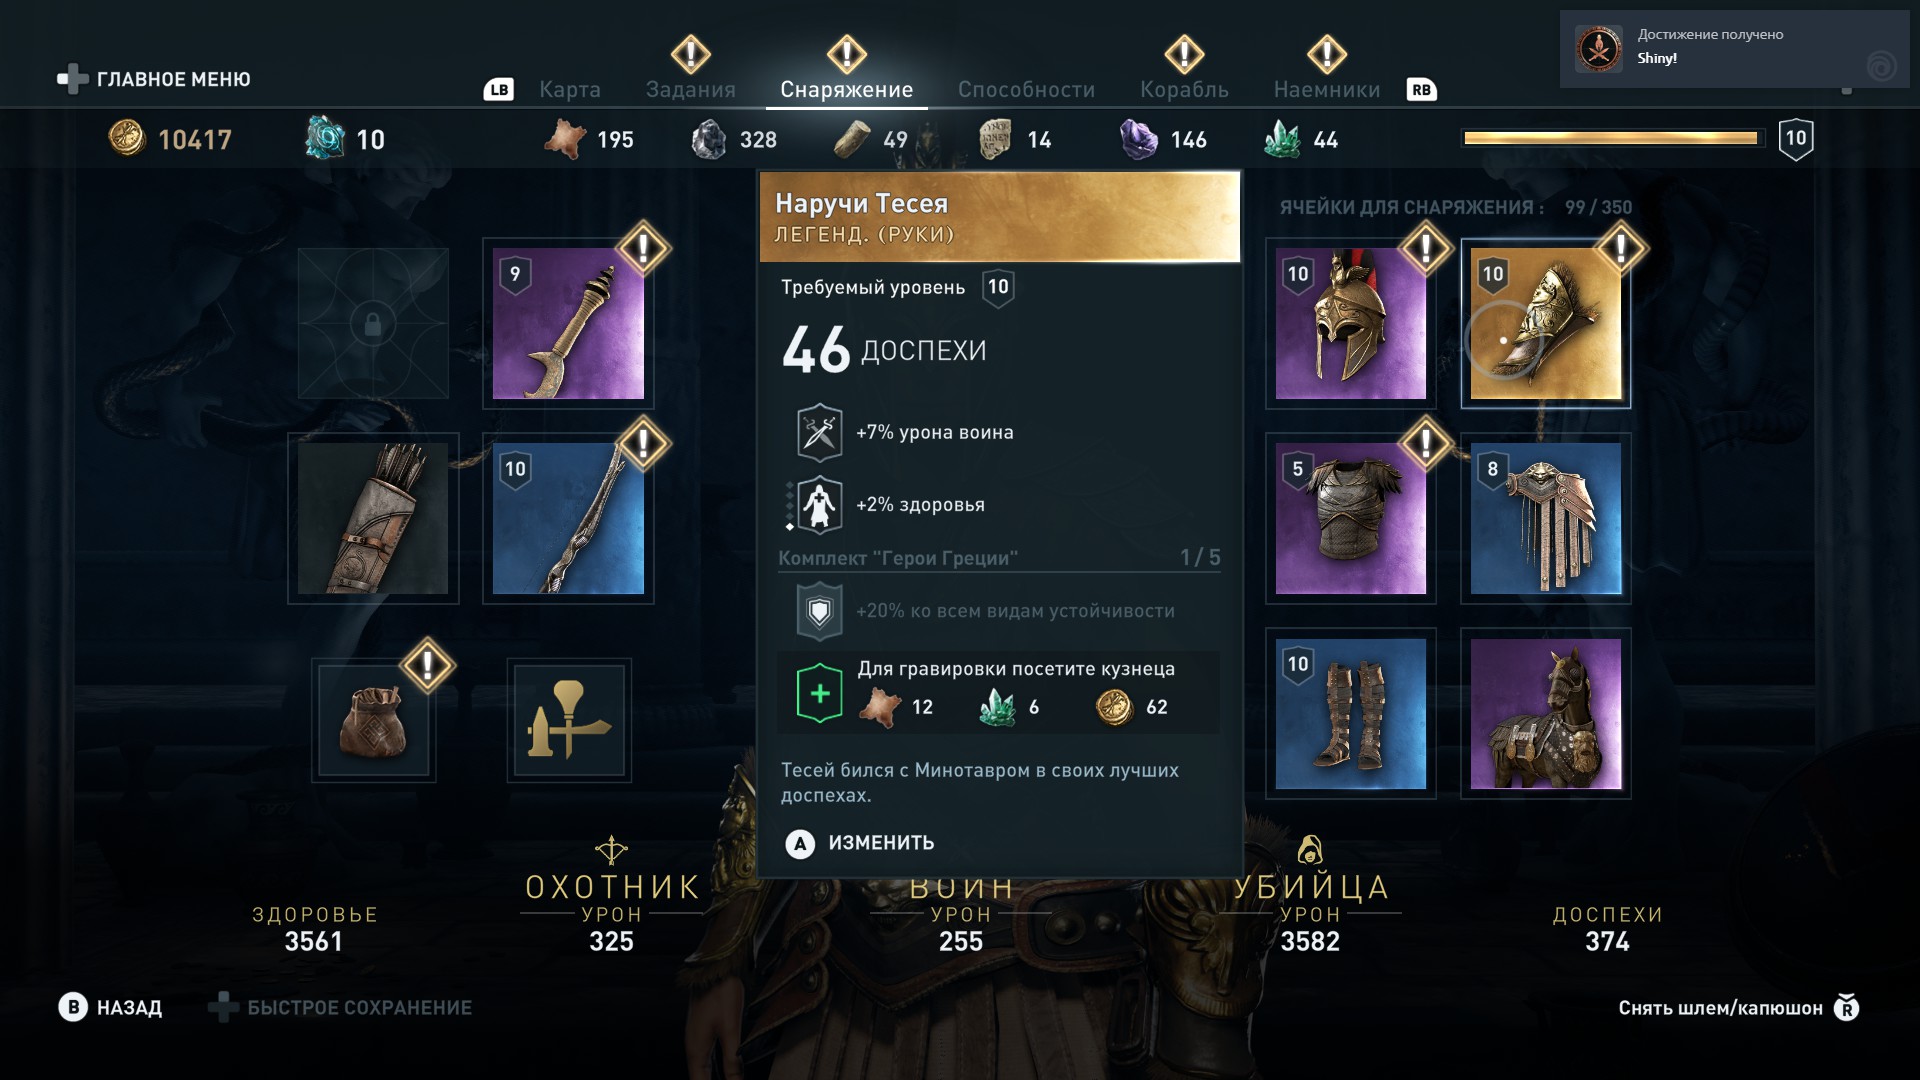Viewport: 1920px width, 1080px height.
Task: Open the leather pouch inventory slot
Action: point(373,720)
